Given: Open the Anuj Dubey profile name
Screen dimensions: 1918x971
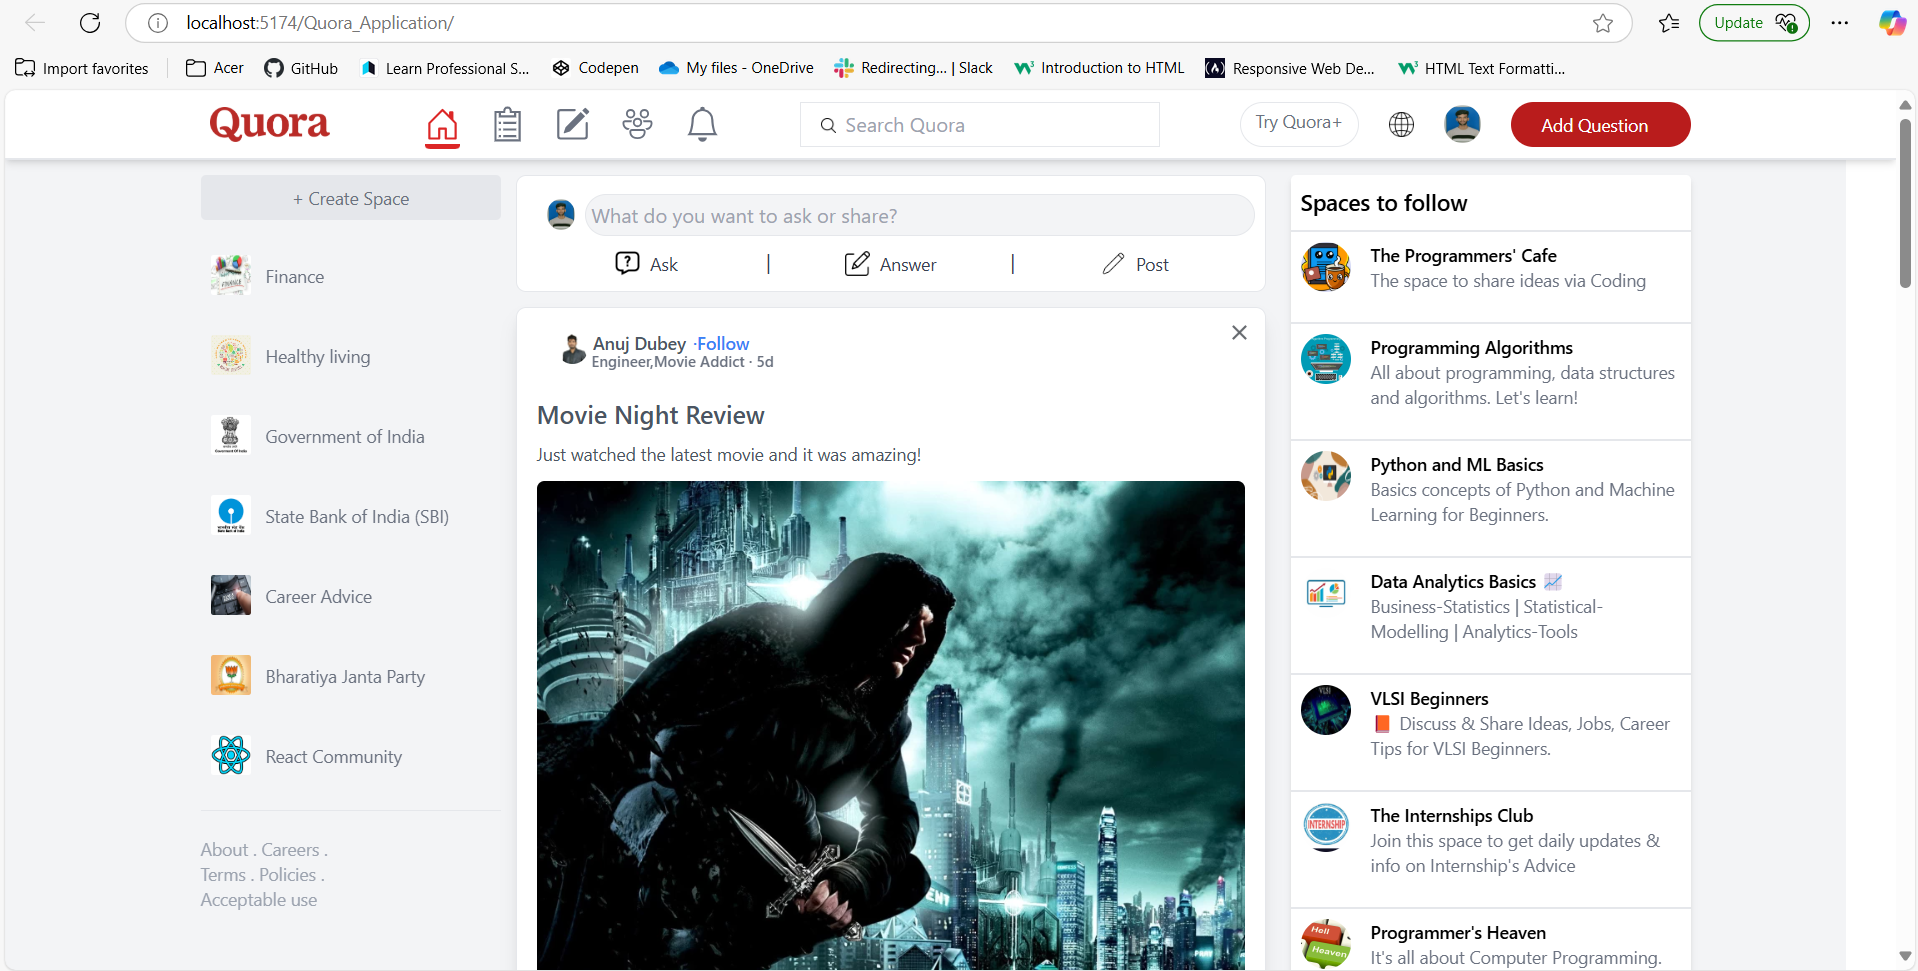Looking at the screenshot, I should tap(639, 343).
